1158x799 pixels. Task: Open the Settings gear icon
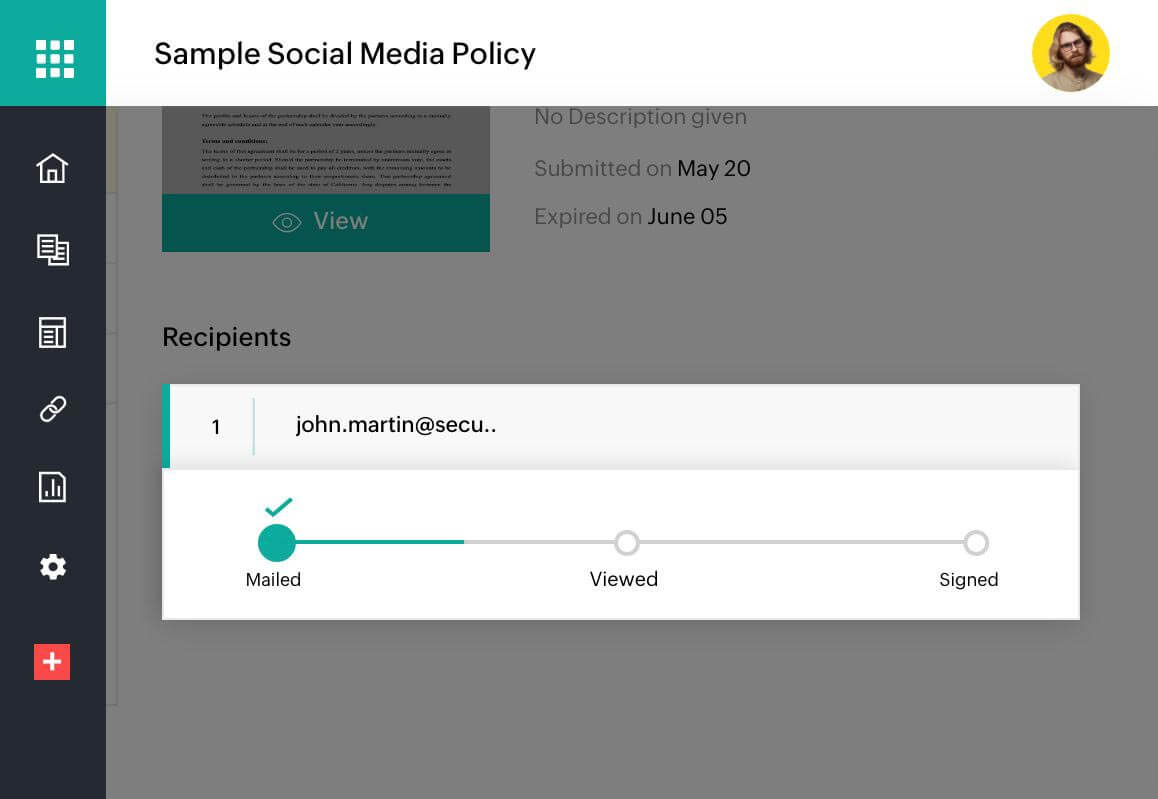pos(52,567)
